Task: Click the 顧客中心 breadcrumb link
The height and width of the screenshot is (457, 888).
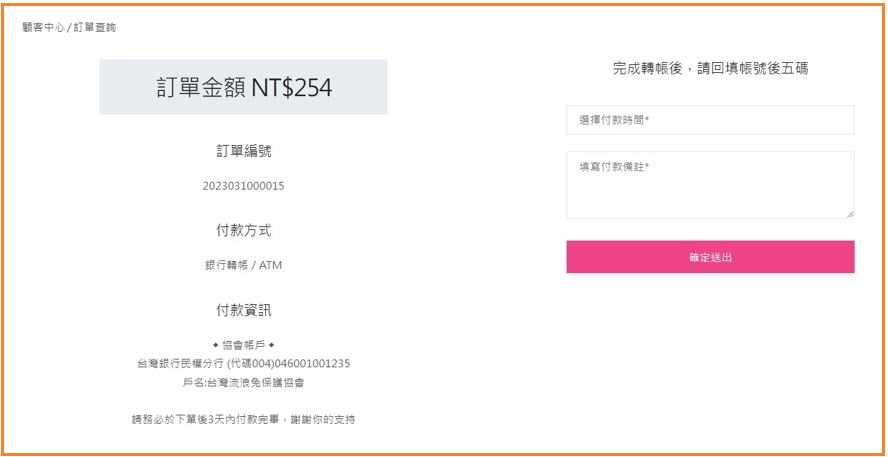Action: pos(42,27)
